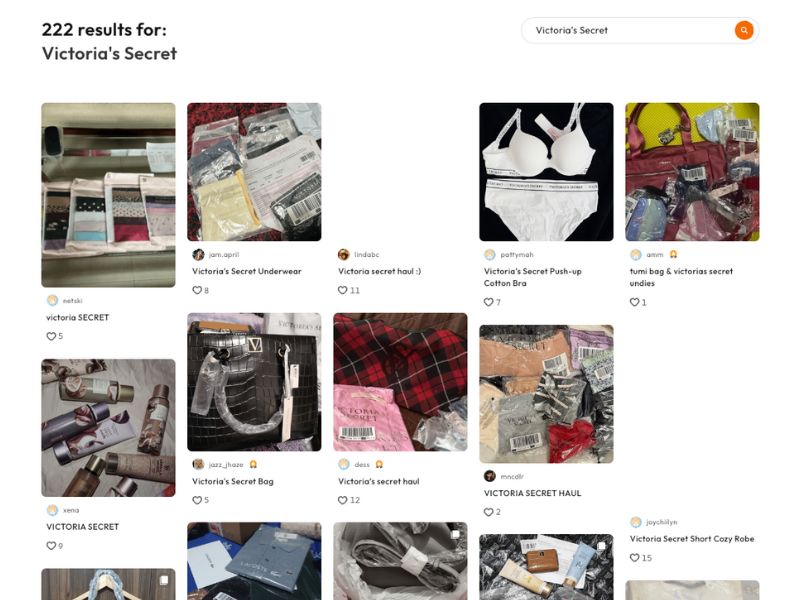This screenshot has width=800, height=600.
Task: Open the red plaid pajama photo
Action: pos(400,382)
